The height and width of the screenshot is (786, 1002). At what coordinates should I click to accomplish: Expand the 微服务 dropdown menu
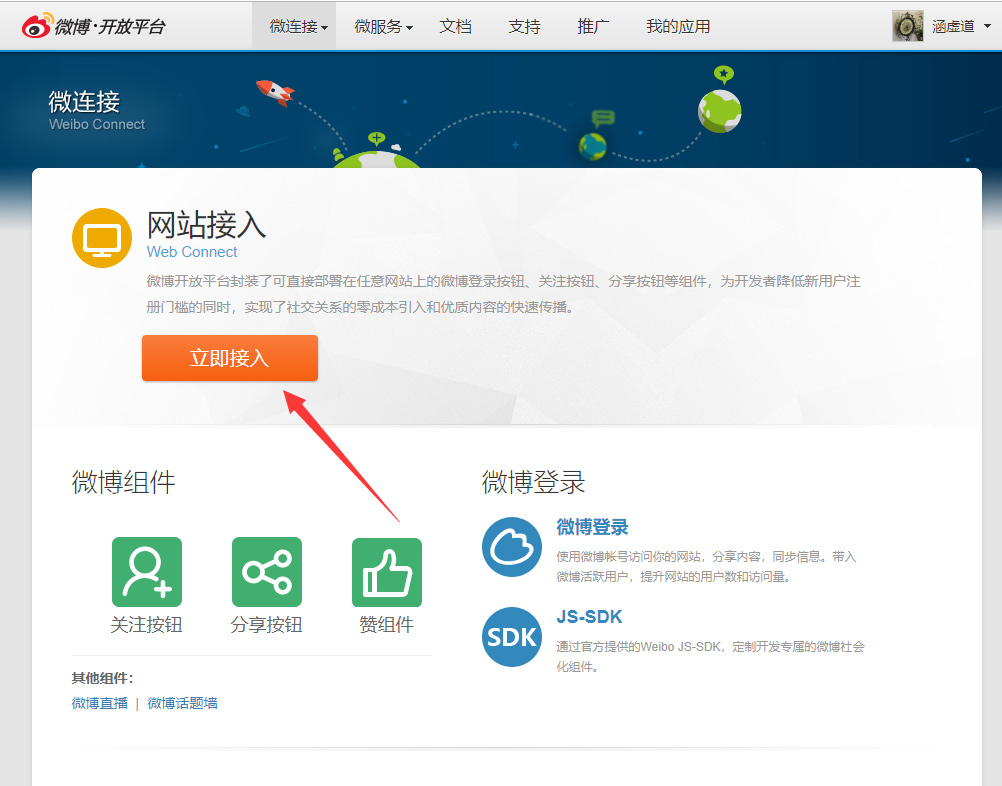pyautogui.click(x=383, y=27)
